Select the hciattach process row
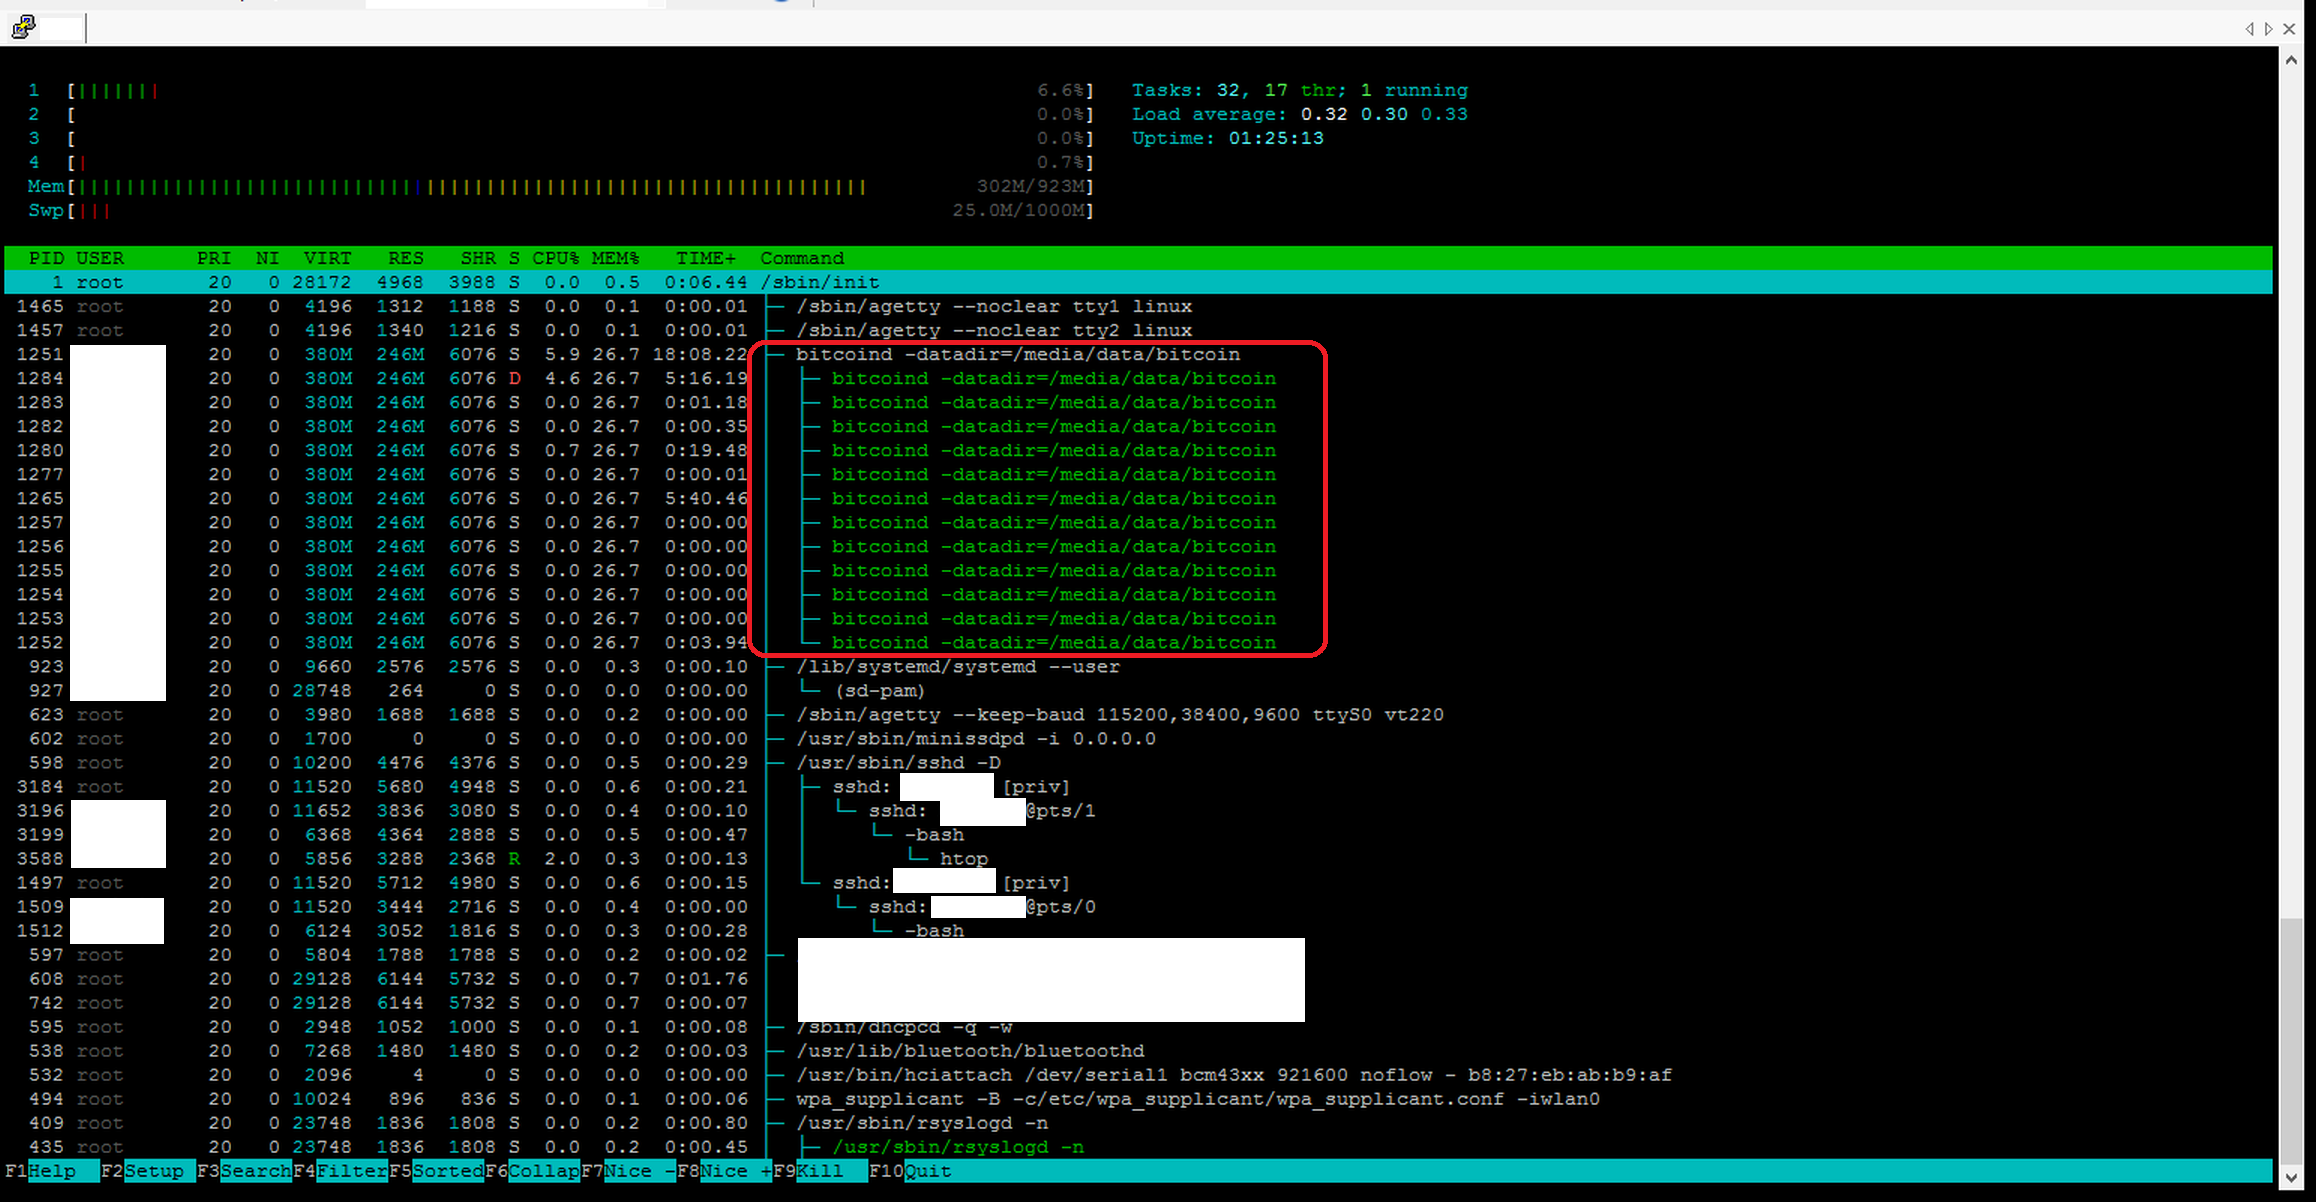The image size is (2316, 1202). point(1138,1074)
